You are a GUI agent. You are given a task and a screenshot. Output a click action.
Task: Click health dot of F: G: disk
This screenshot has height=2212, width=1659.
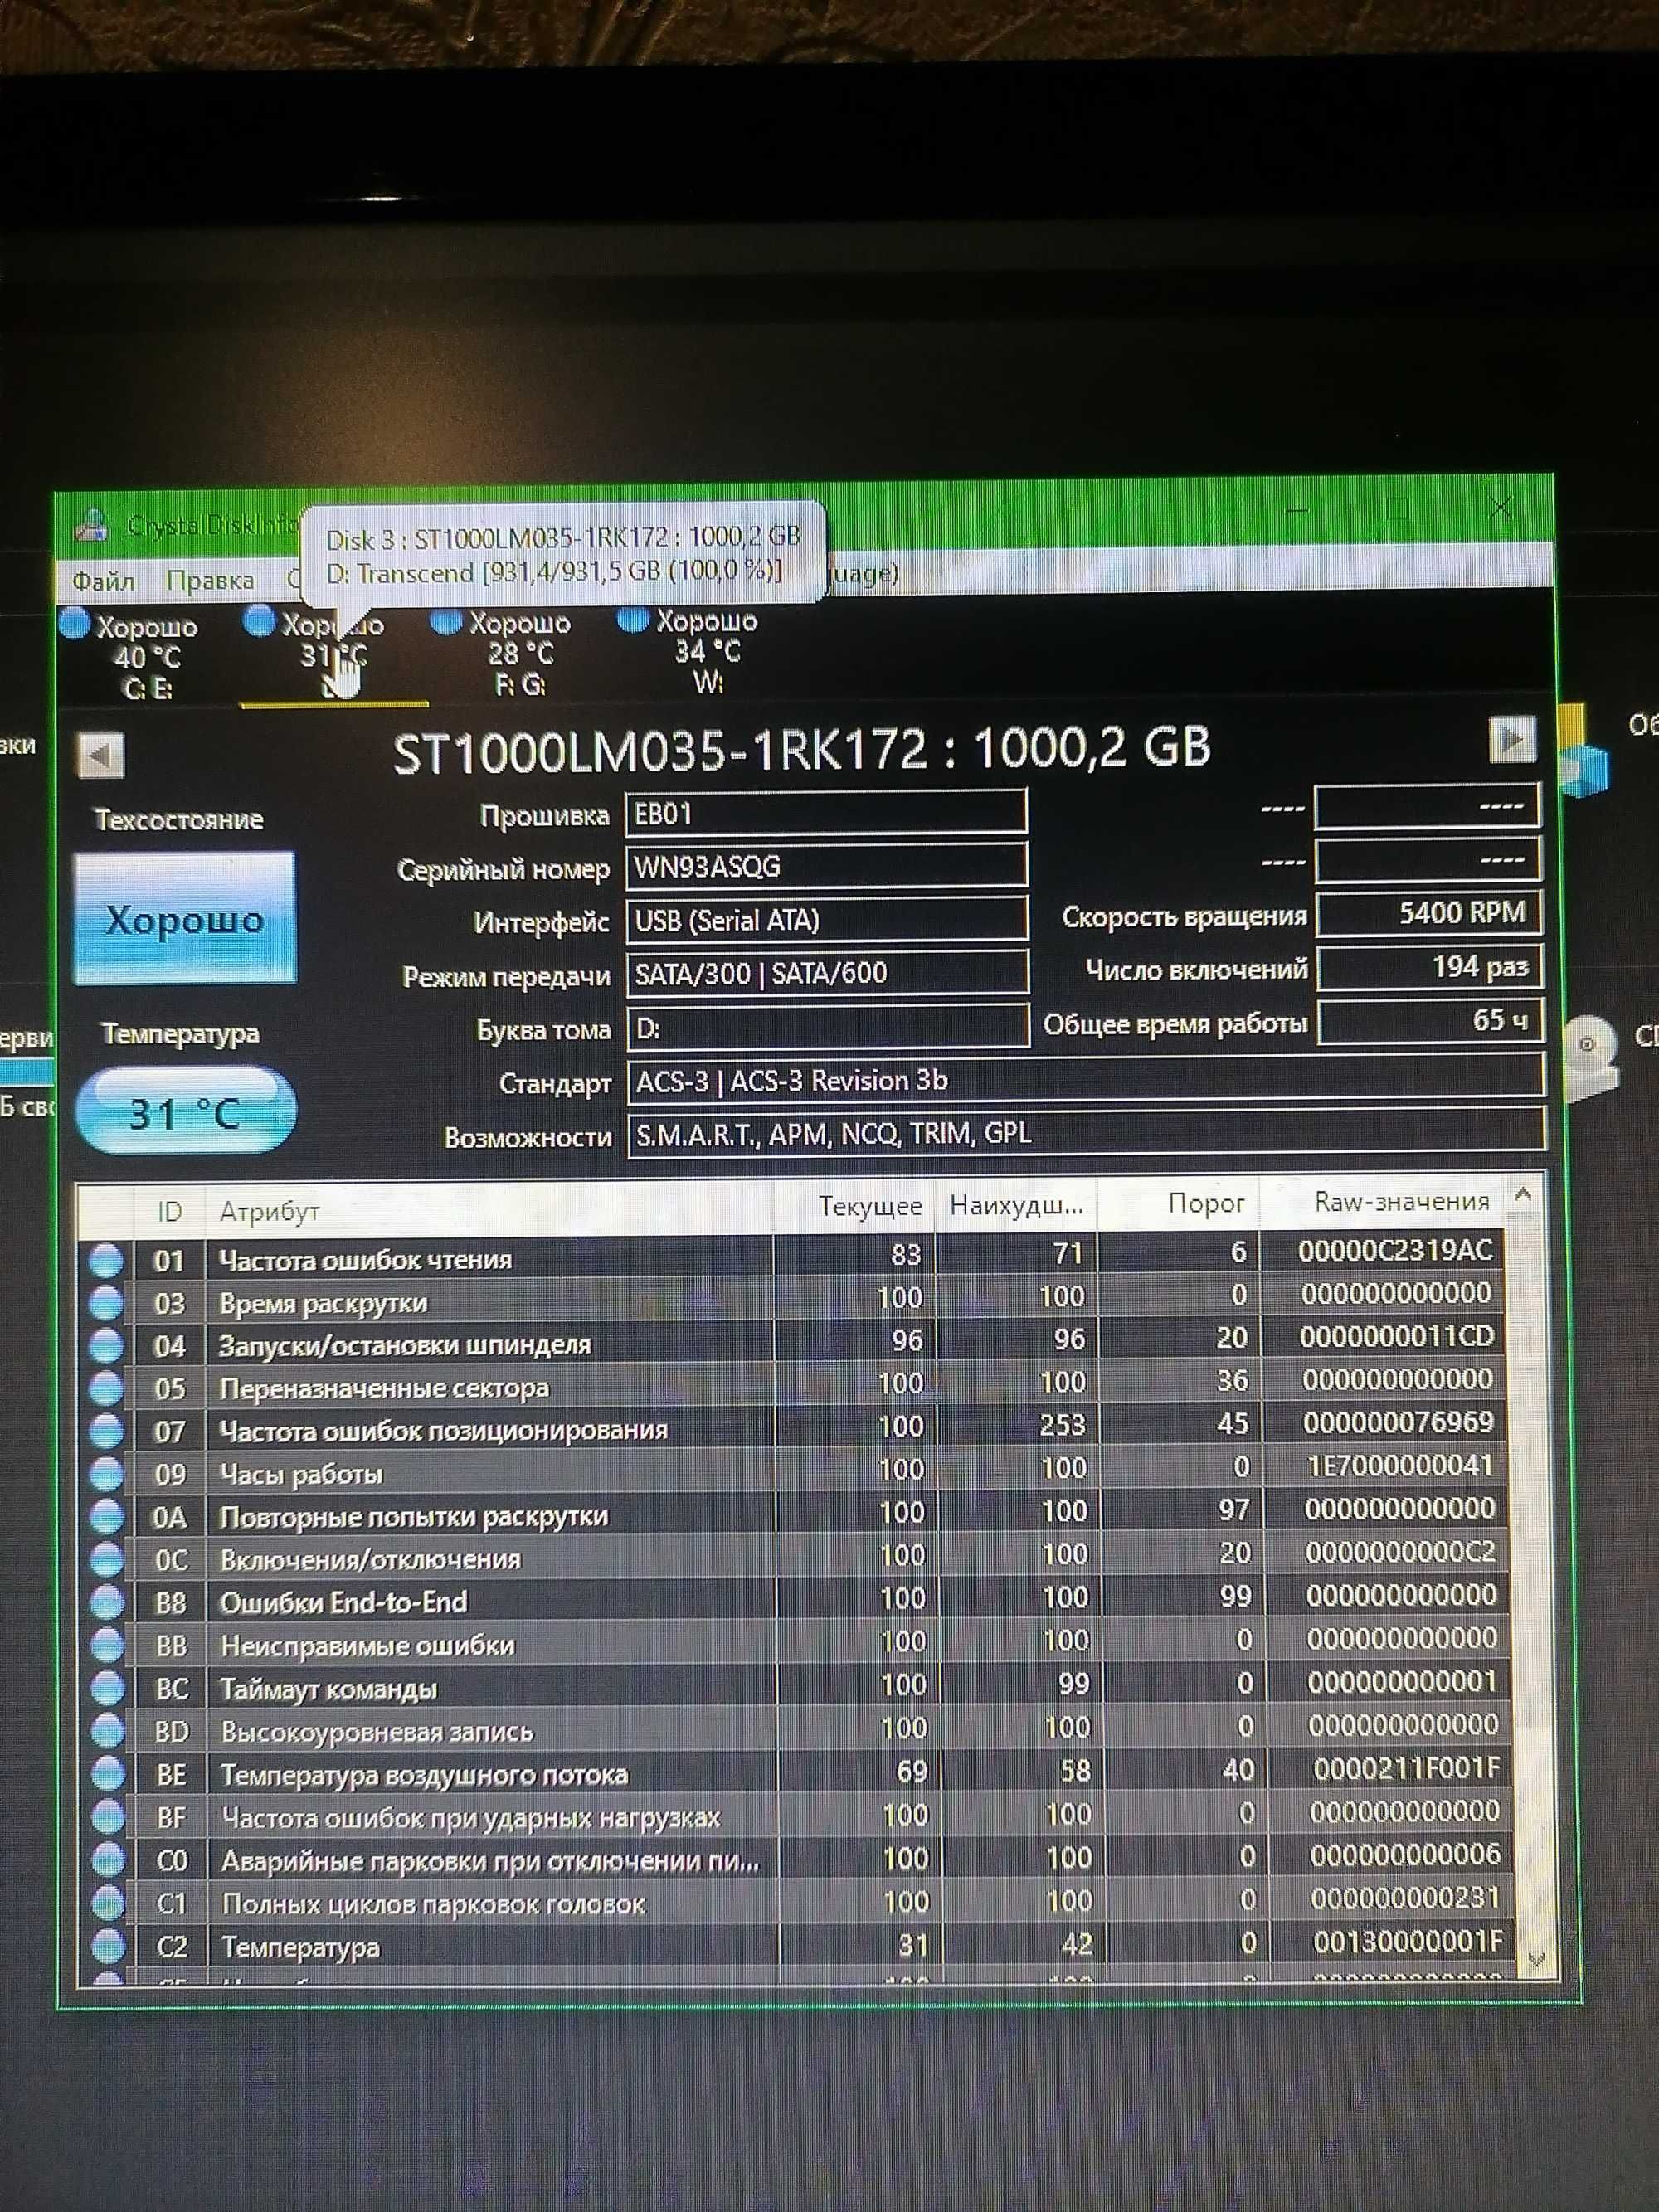[x=445, y=621]
